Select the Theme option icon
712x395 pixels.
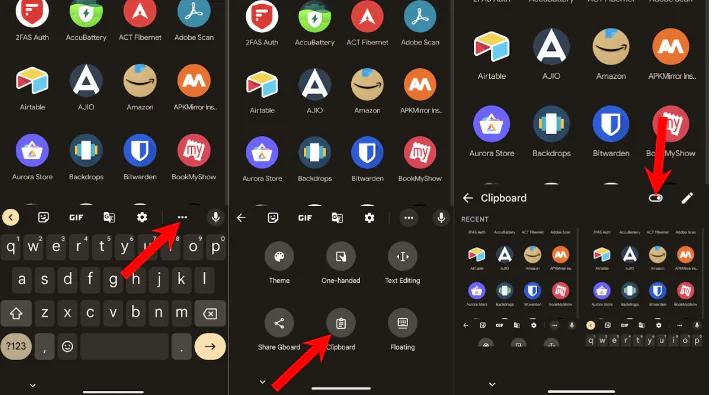click(x=279, y=257)
